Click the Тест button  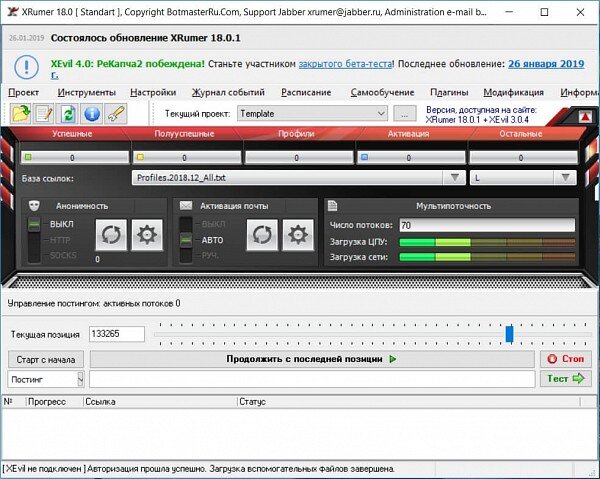click(x=566, y=379)
